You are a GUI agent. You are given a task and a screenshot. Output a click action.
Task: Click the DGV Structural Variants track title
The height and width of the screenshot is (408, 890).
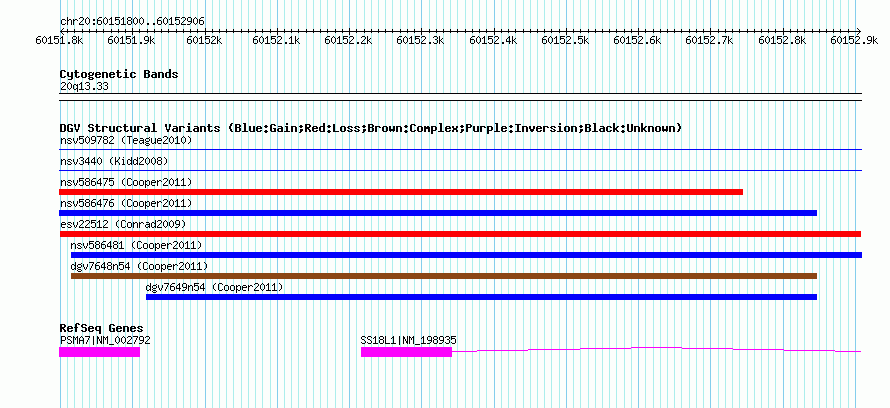point(371,128)
